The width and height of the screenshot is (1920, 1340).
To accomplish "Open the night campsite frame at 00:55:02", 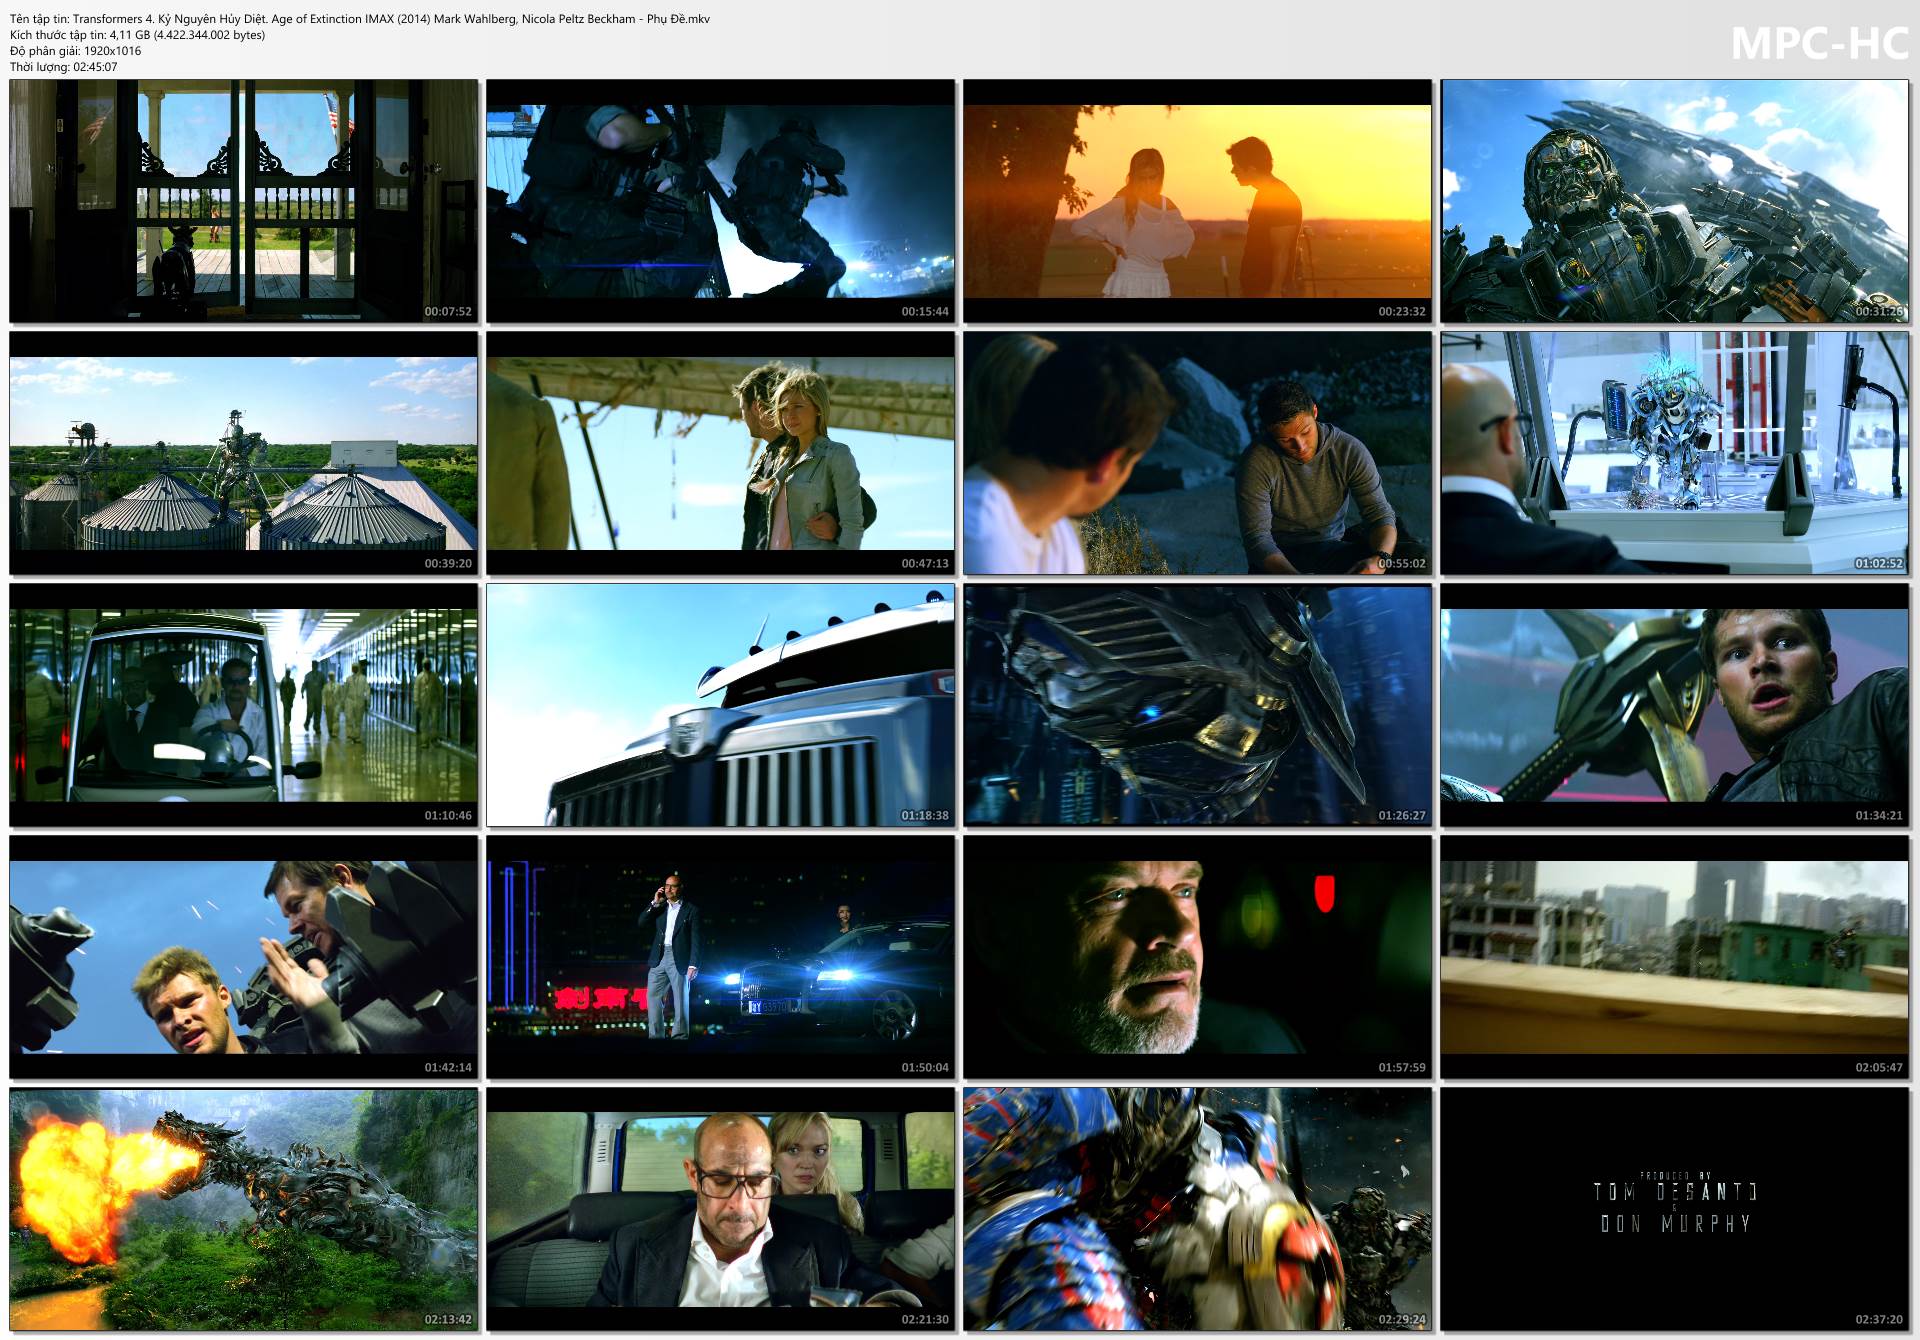I will (1197, 453).
